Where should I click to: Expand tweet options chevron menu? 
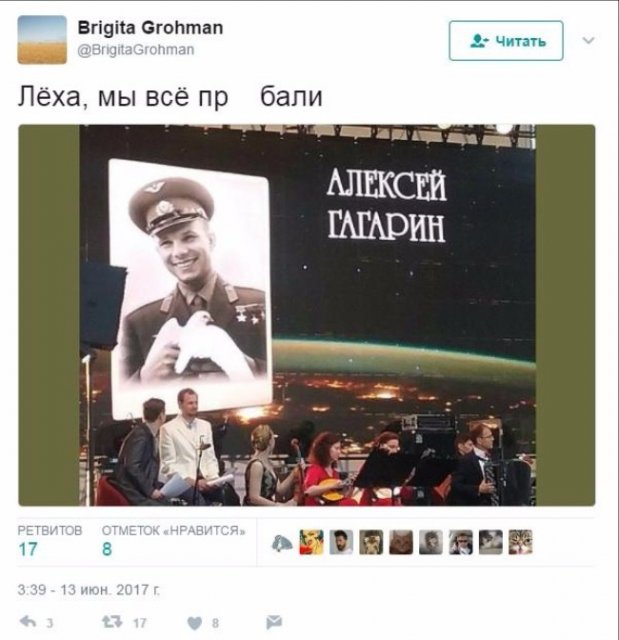(588, 40)
